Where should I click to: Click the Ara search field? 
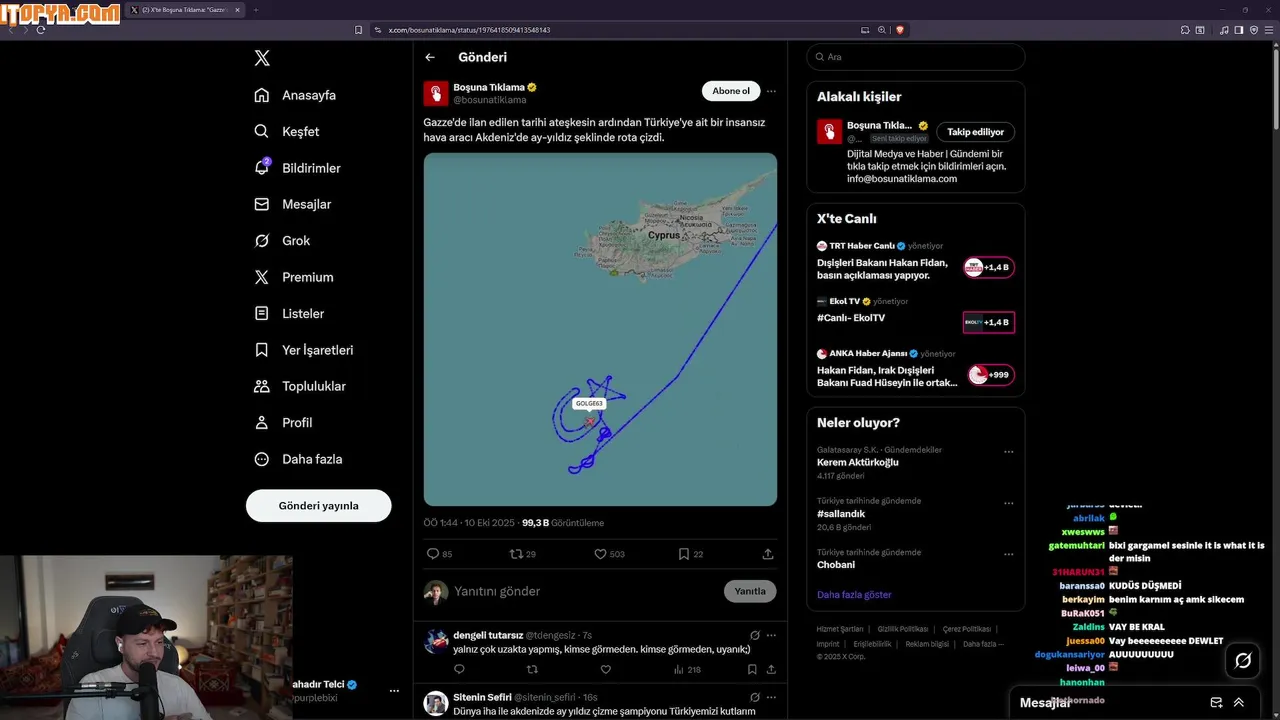[x=915, y=57]
